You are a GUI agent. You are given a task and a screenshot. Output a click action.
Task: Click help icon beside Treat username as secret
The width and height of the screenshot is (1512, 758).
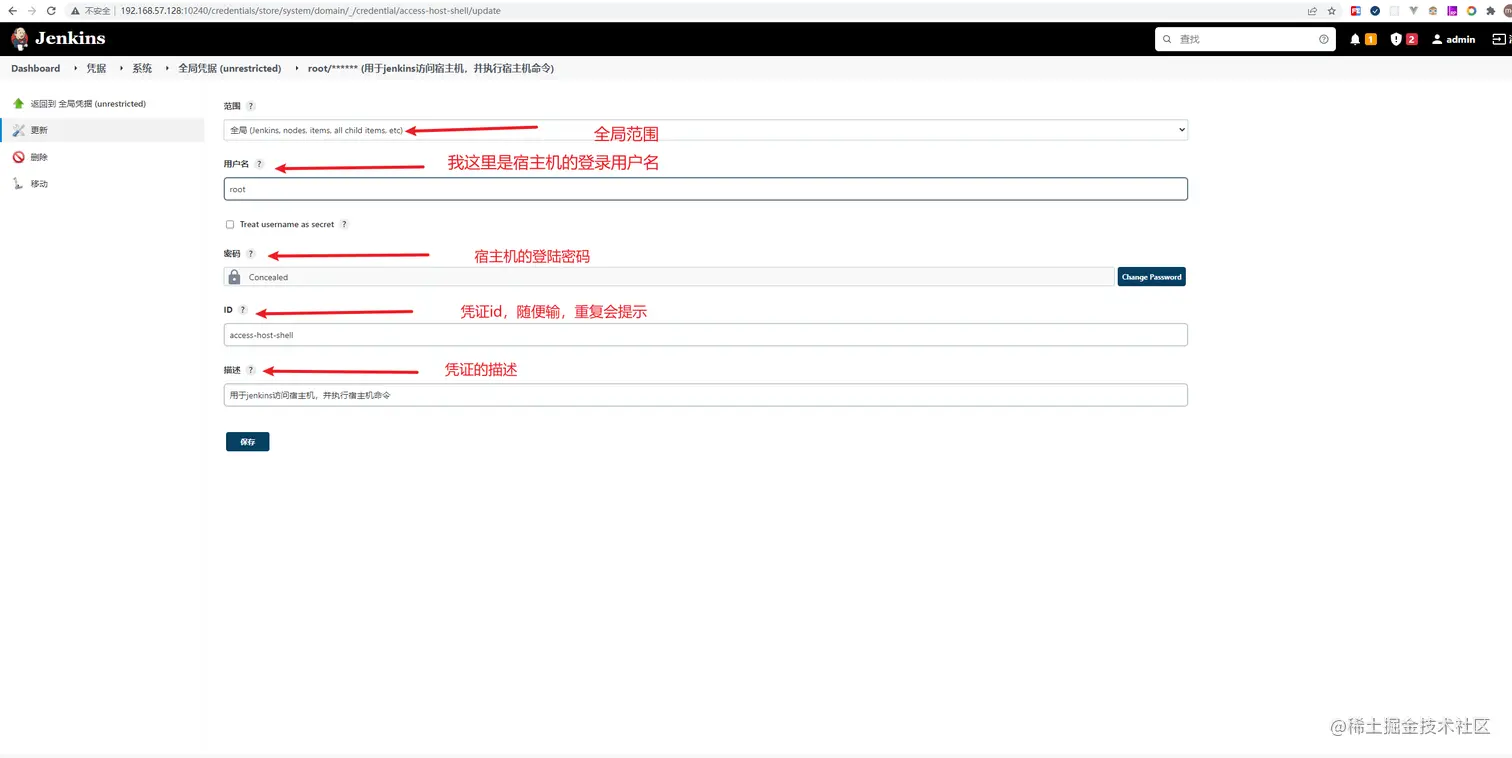pos(344,225)
